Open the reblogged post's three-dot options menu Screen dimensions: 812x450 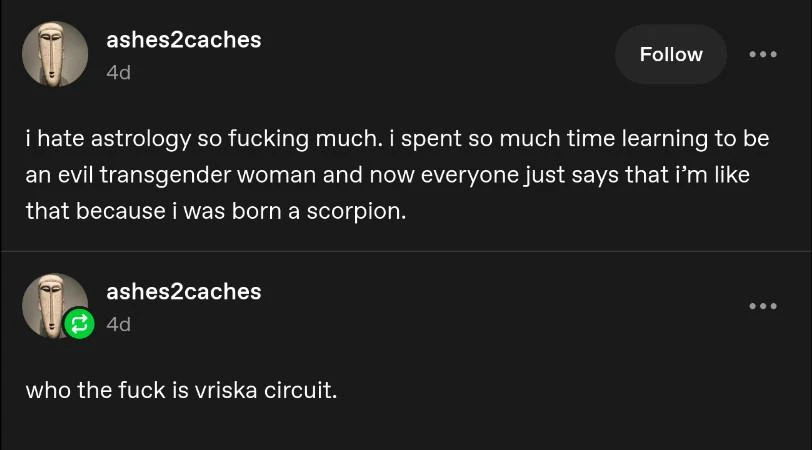(x=762, y=306)
